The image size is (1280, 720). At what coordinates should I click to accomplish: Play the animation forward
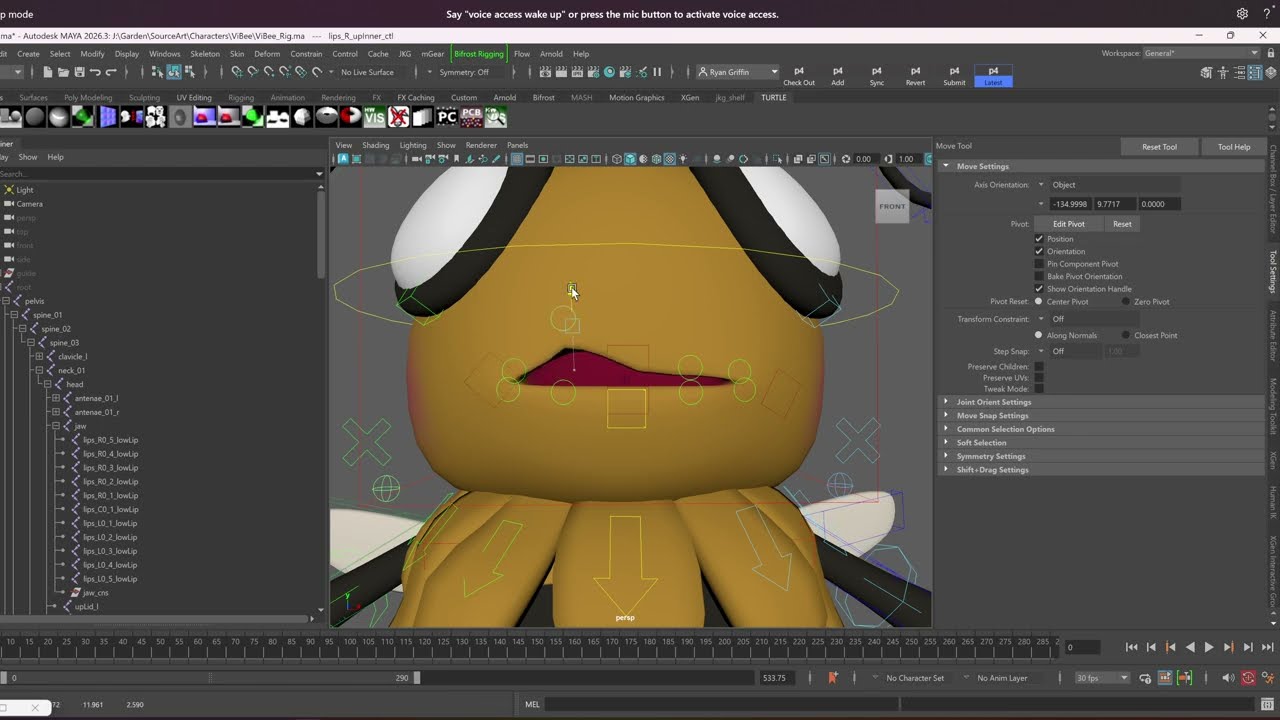(x=1209, y=647)
